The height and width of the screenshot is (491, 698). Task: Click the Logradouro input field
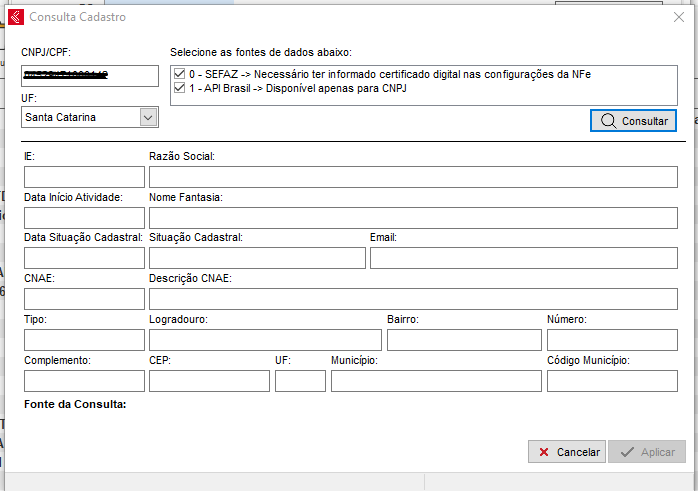click(x=265, y=340)
